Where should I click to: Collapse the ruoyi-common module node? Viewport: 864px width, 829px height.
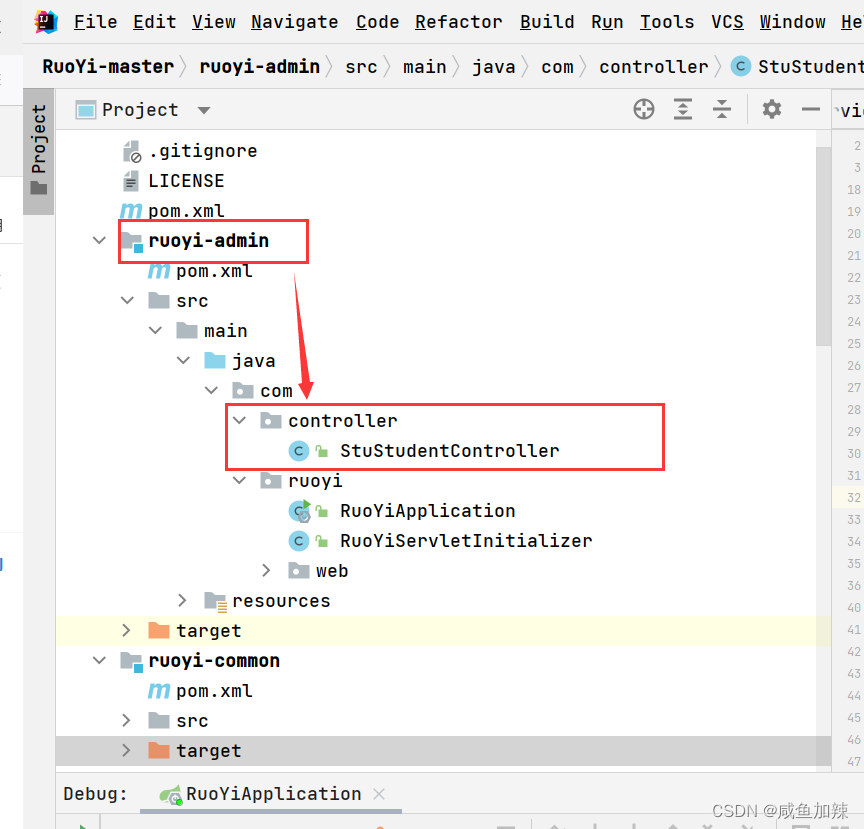(99, 660)
